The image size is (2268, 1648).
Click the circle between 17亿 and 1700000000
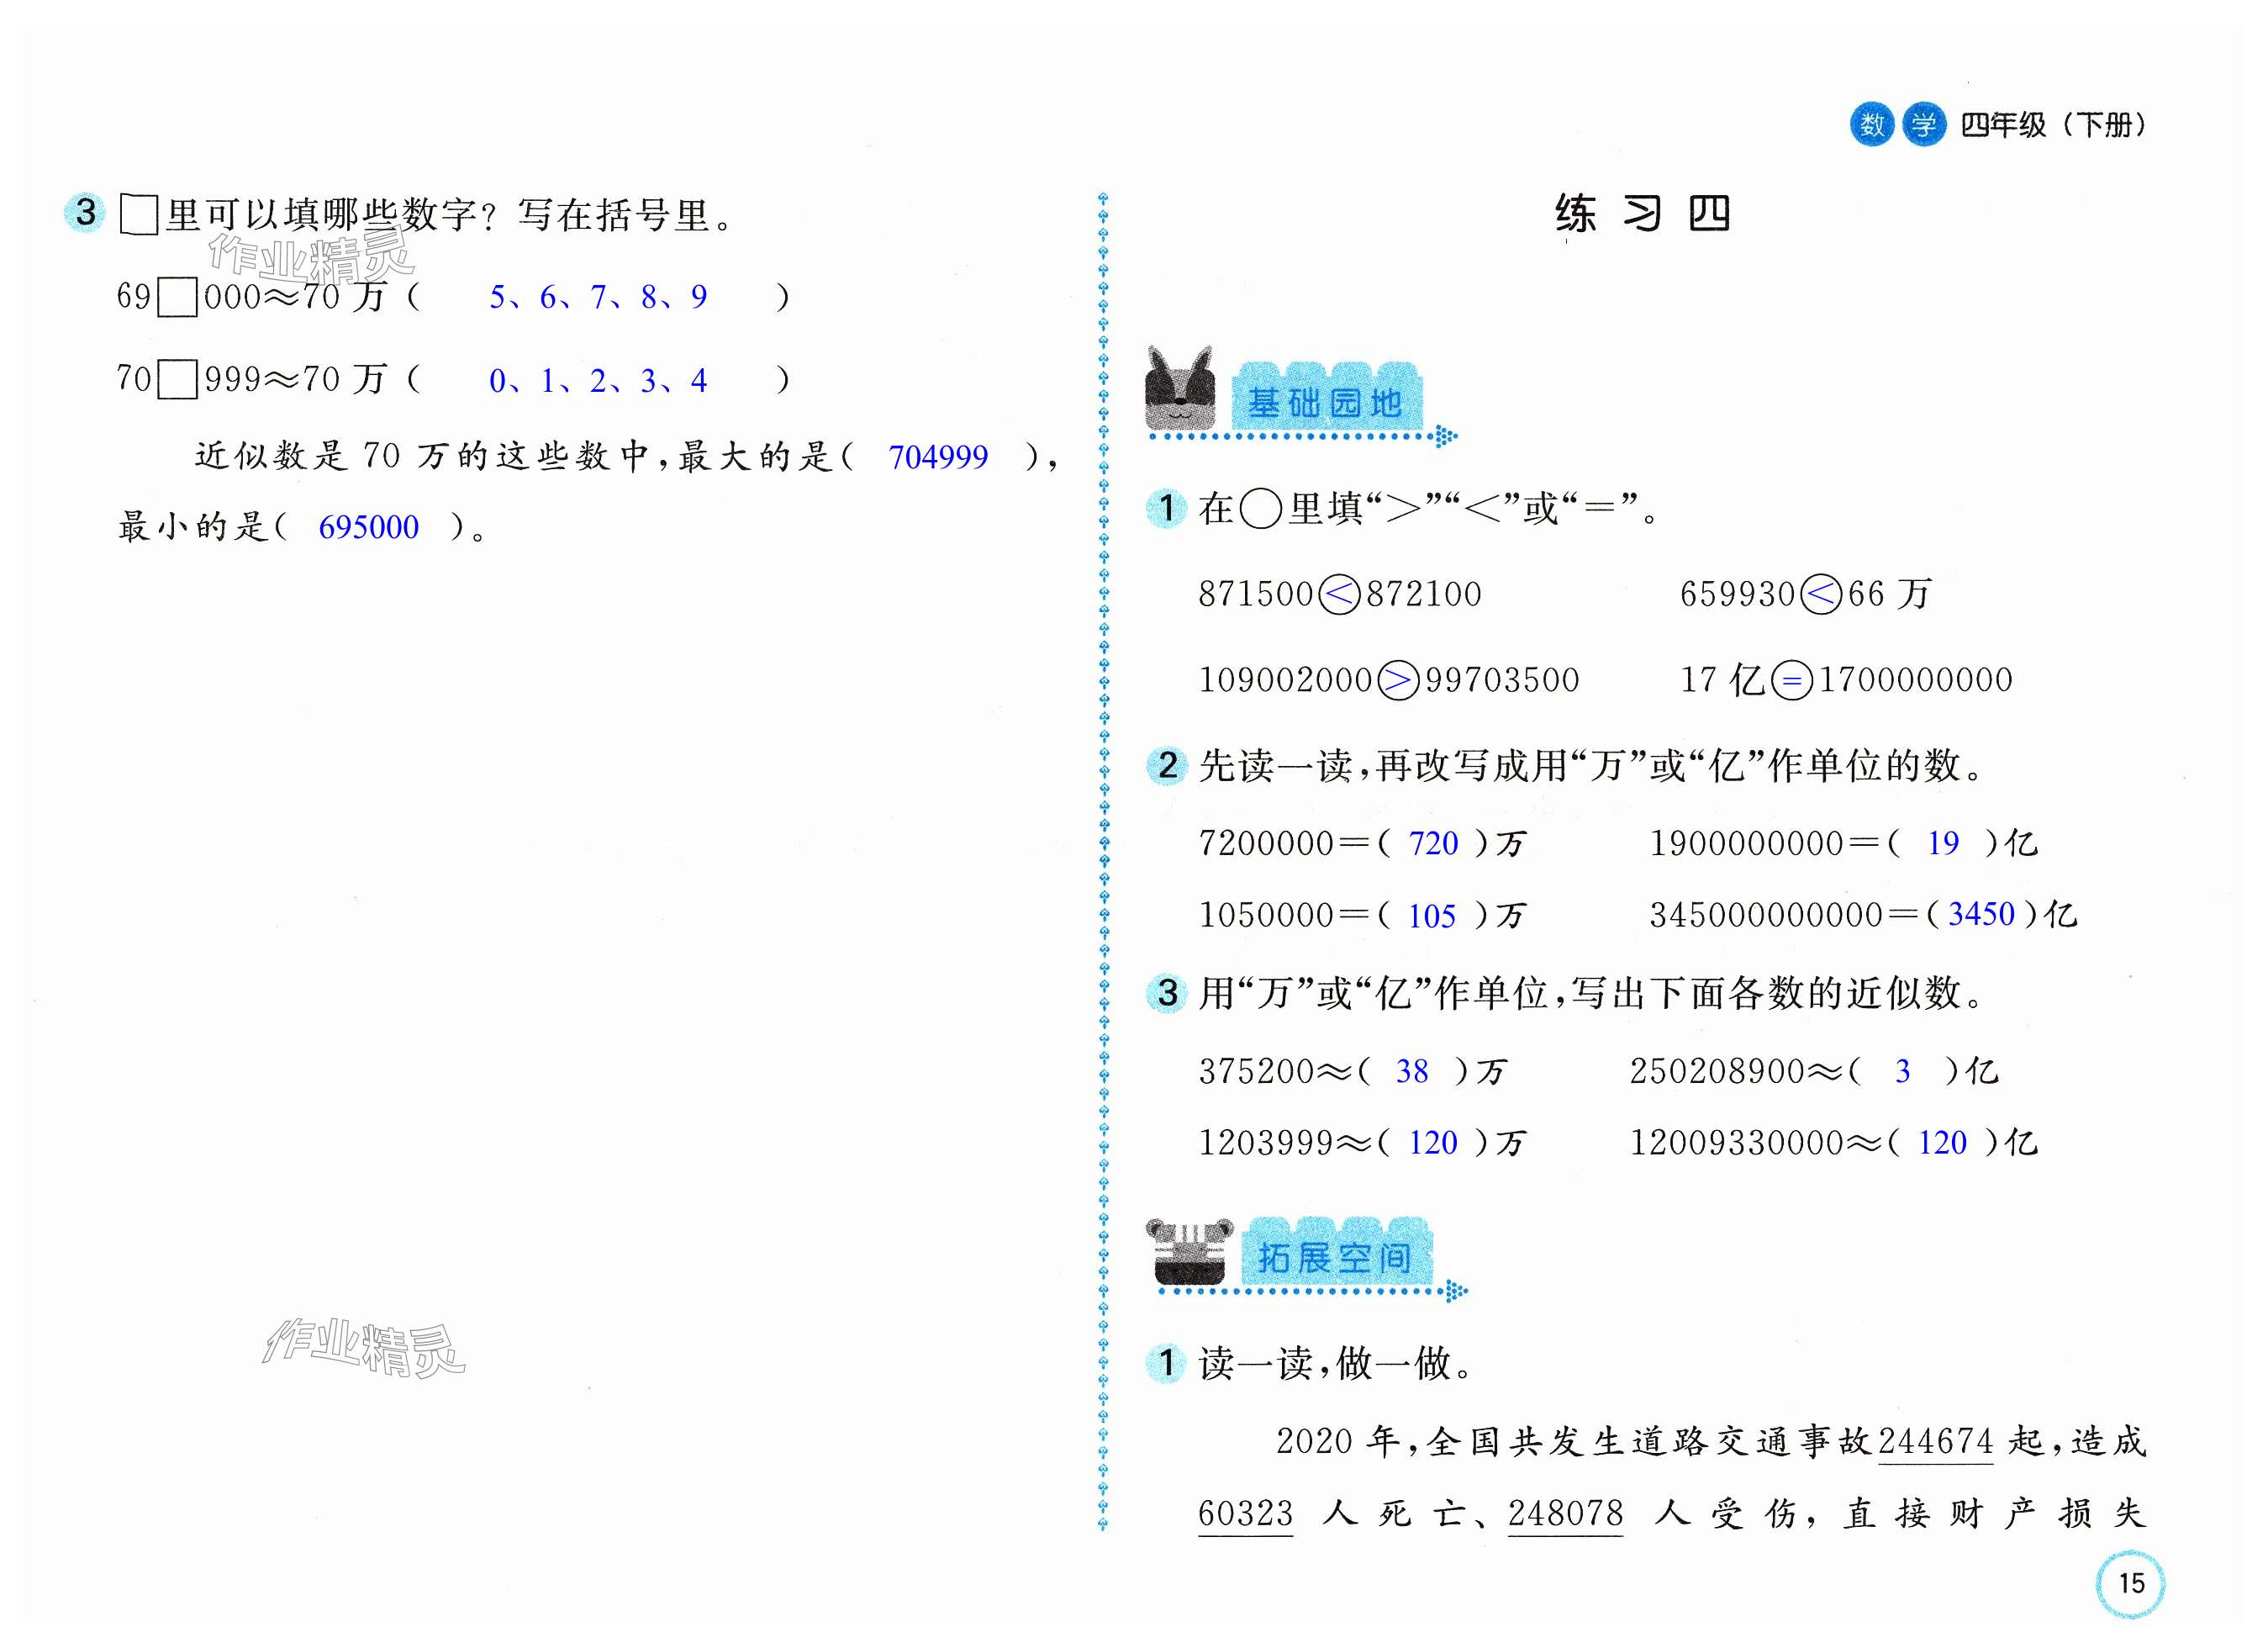(1791, 681)
